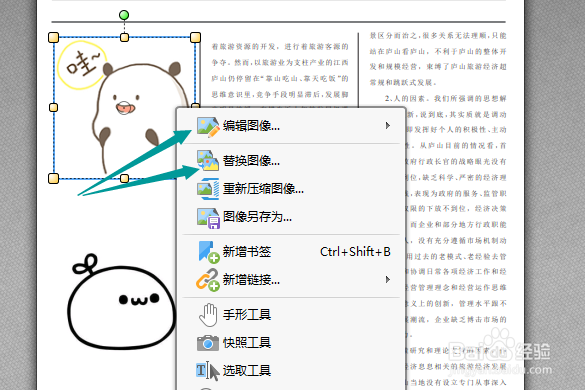Select 选取工具 in the context menu
Screen dimensions: 585x390
pos(291,371)
